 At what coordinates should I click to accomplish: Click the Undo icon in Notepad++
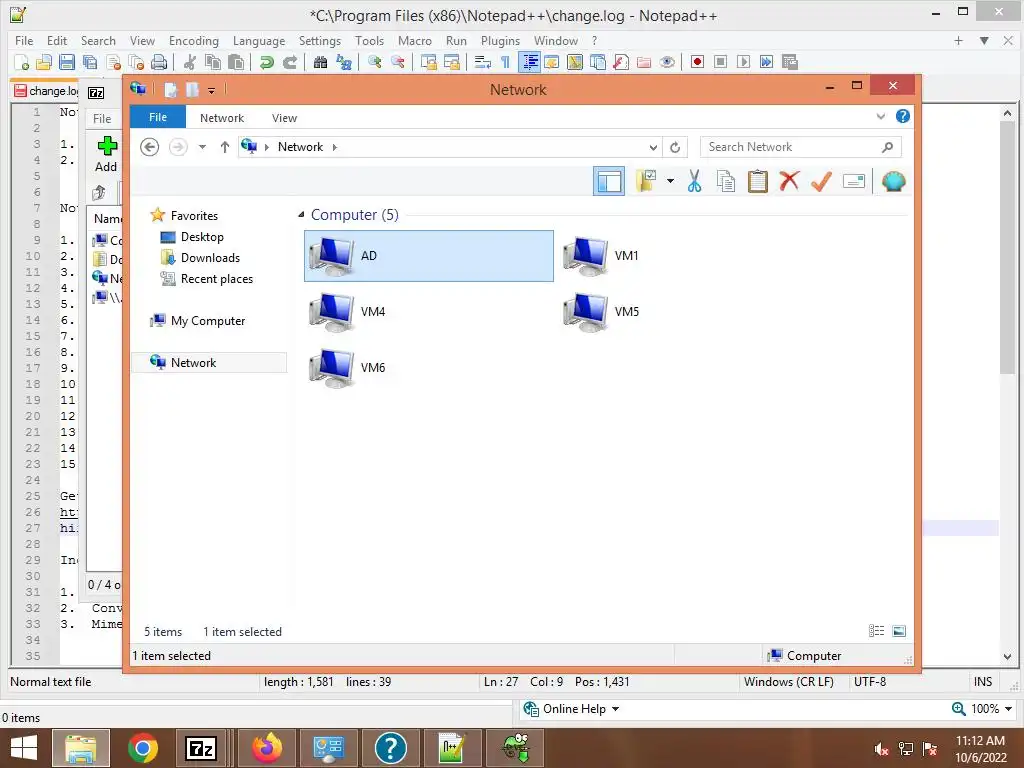(x=266, y=62)
